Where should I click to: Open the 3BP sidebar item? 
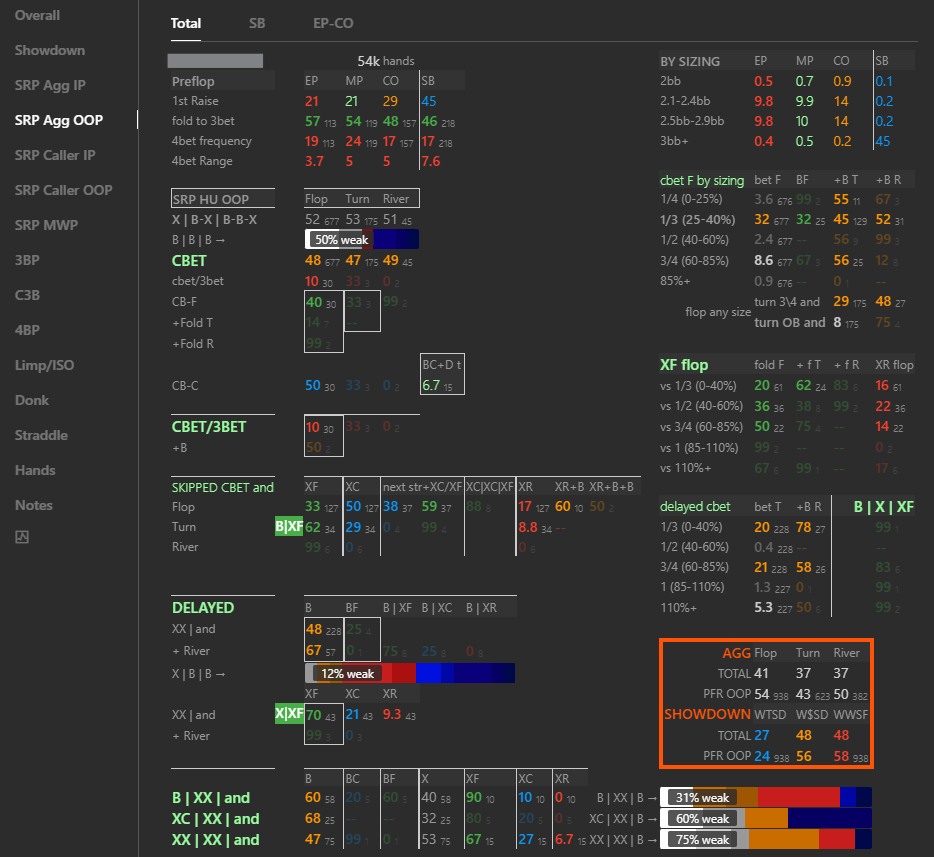(27, 260)
